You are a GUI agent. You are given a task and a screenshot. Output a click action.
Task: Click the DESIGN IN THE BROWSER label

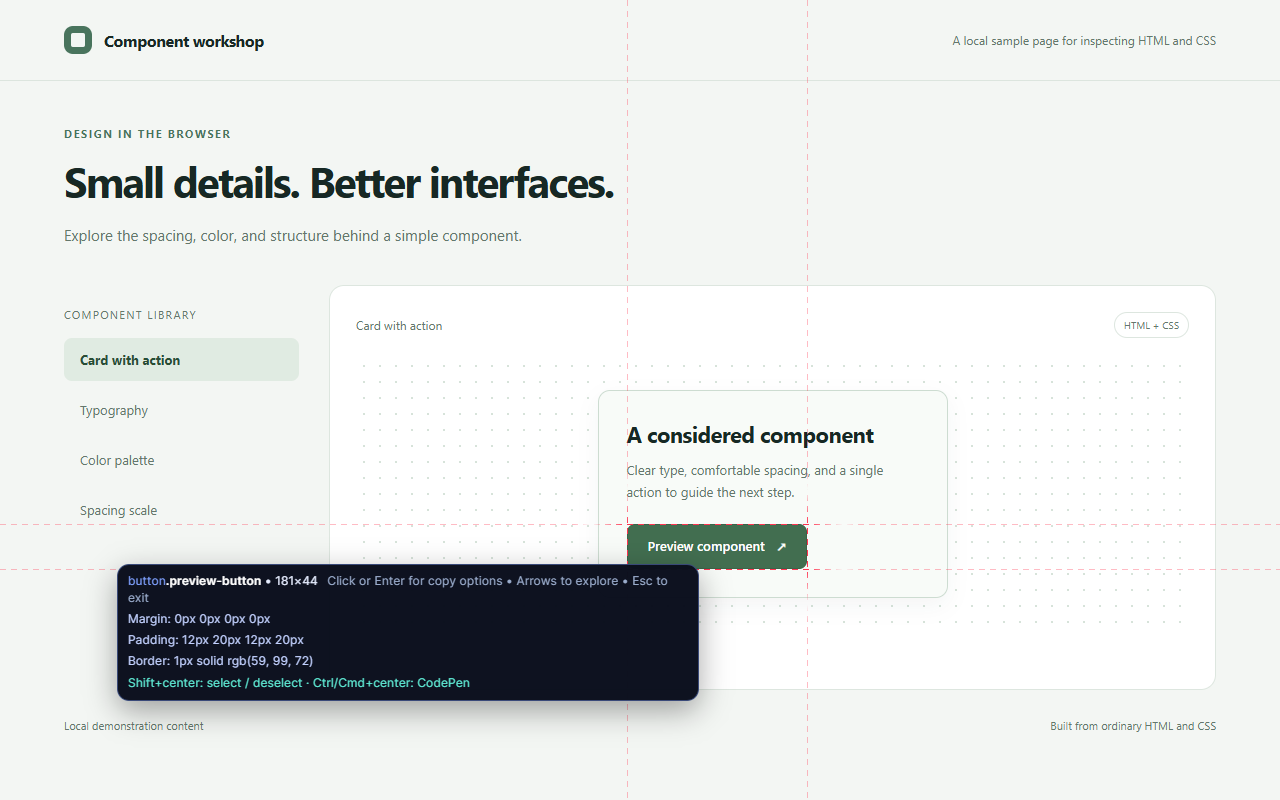click(147, 134)
